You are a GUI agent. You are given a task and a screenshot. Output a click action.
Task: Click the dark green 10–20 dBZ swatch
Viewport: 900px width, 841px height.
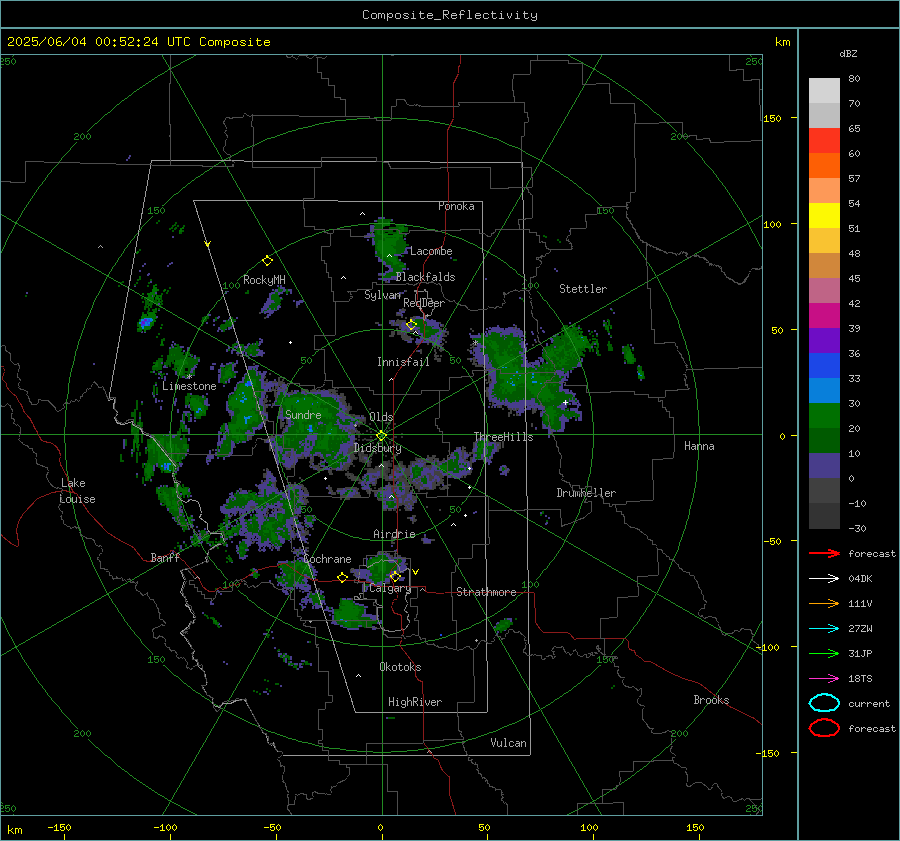824,440
